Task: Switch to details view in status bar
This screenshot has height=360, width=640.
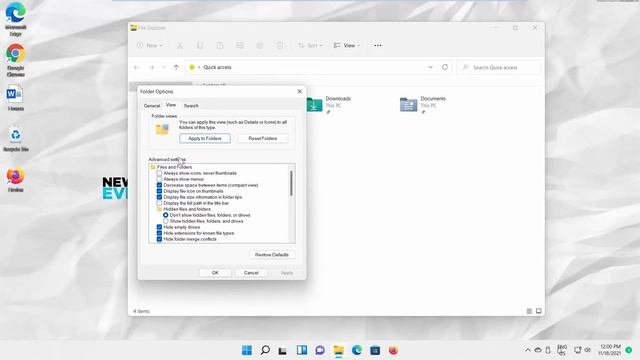Action: tap(529, 311)
